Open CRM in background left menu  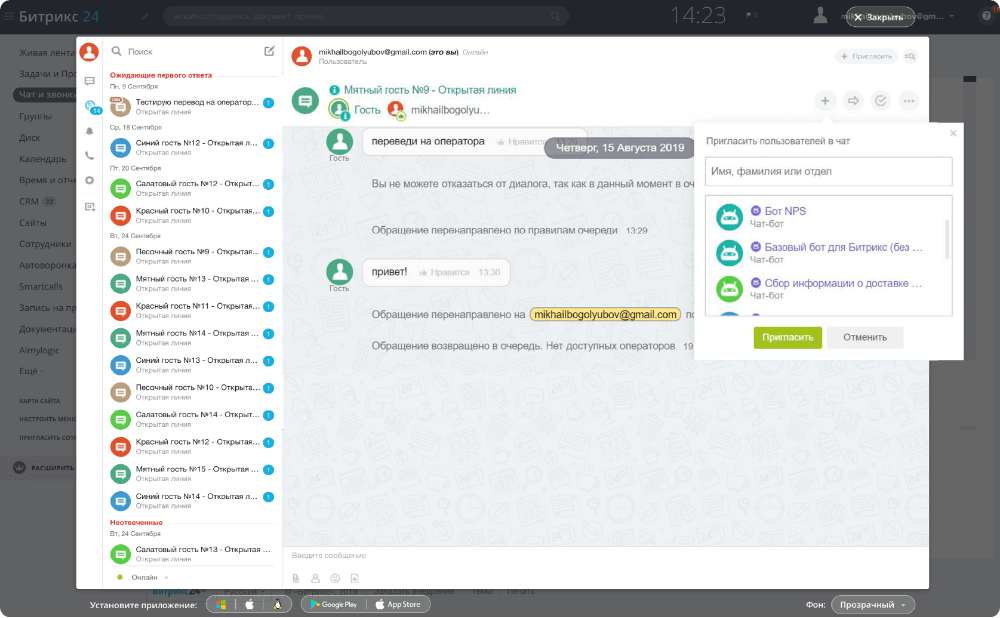coord(29,202)
